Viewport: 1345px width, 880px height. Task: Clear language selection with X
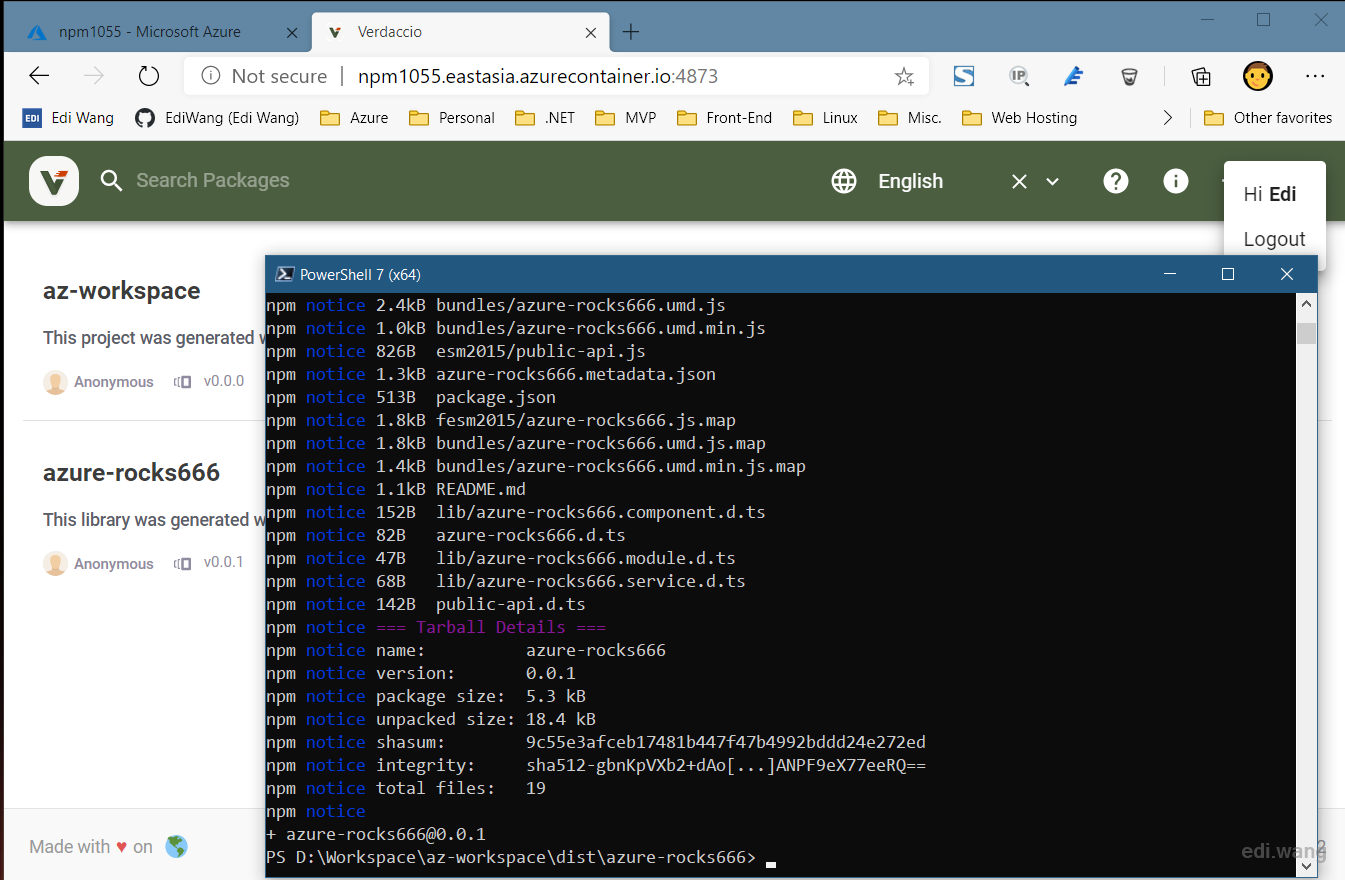pos(1019,181)
